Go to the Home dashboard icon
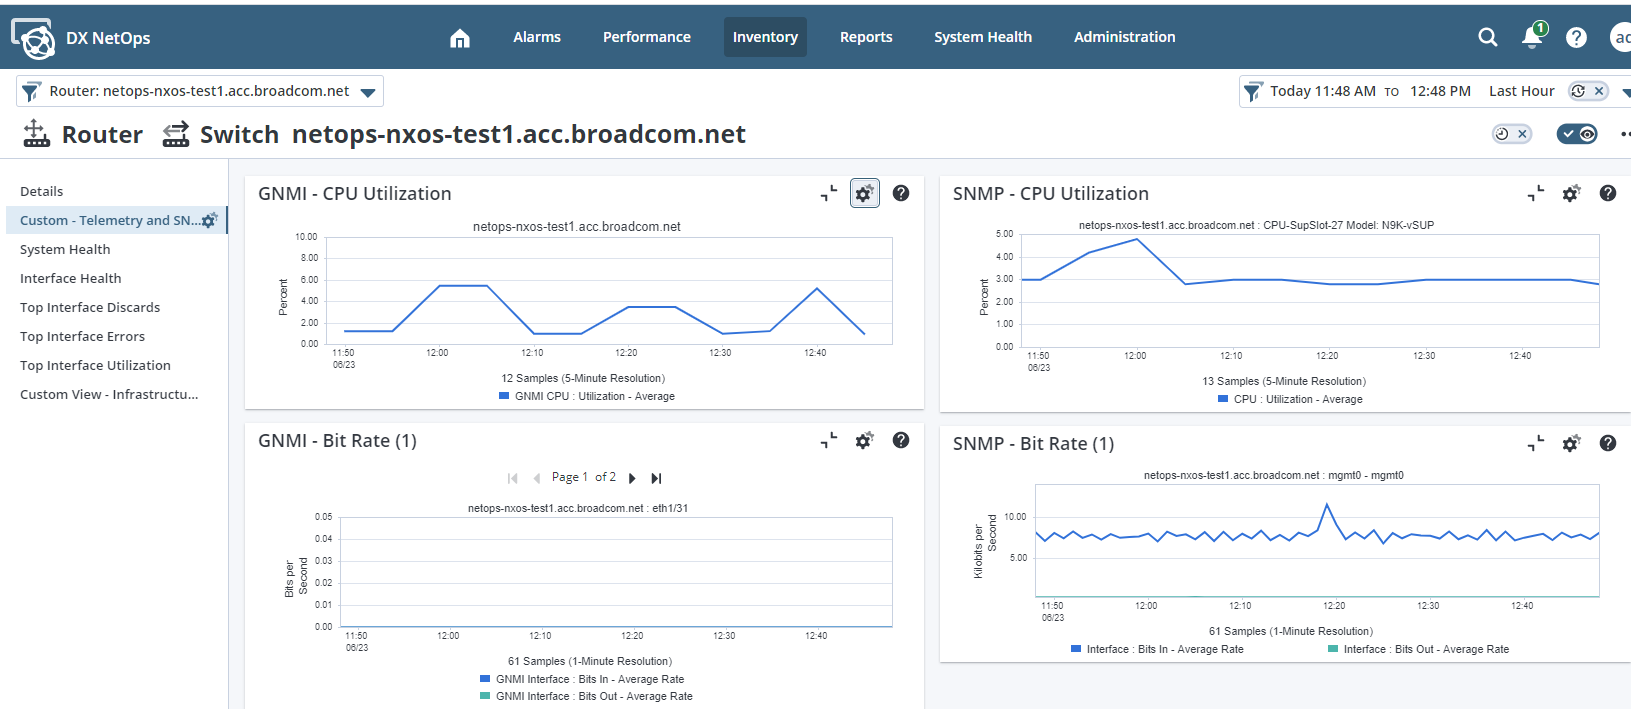The height and width of the screenshot is (709, 1631). 460,38
